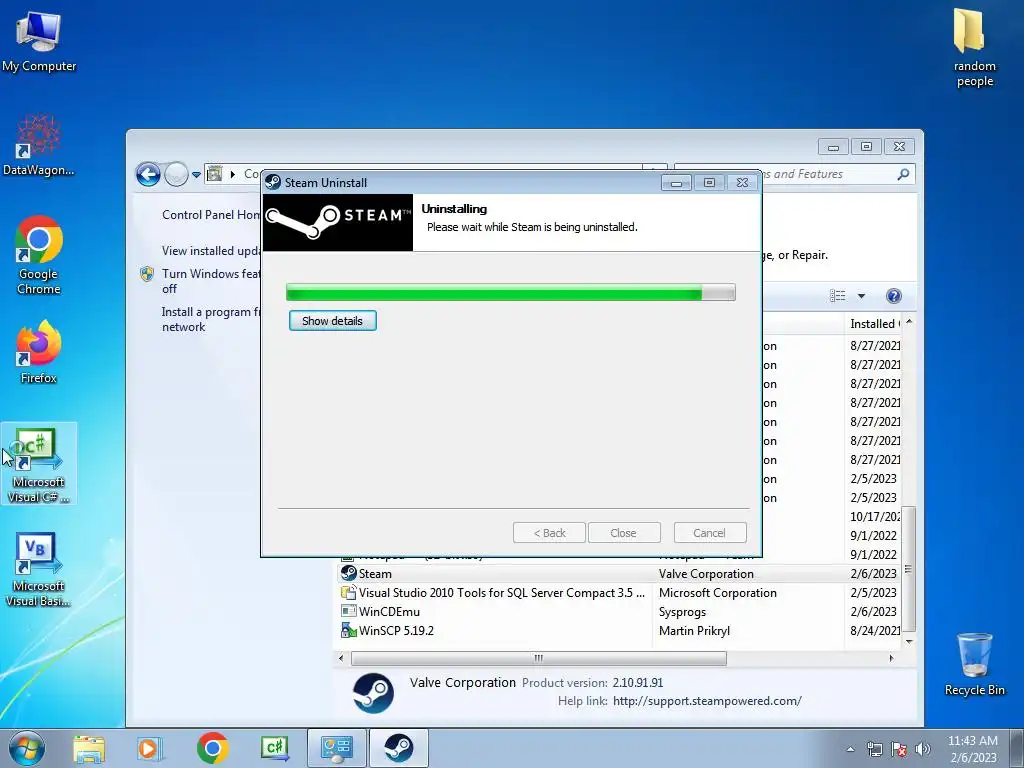Viewport: 1024px width, 768px height.
Task: Open recent pages dropdown in Control Panel
Action: (196, 175)
